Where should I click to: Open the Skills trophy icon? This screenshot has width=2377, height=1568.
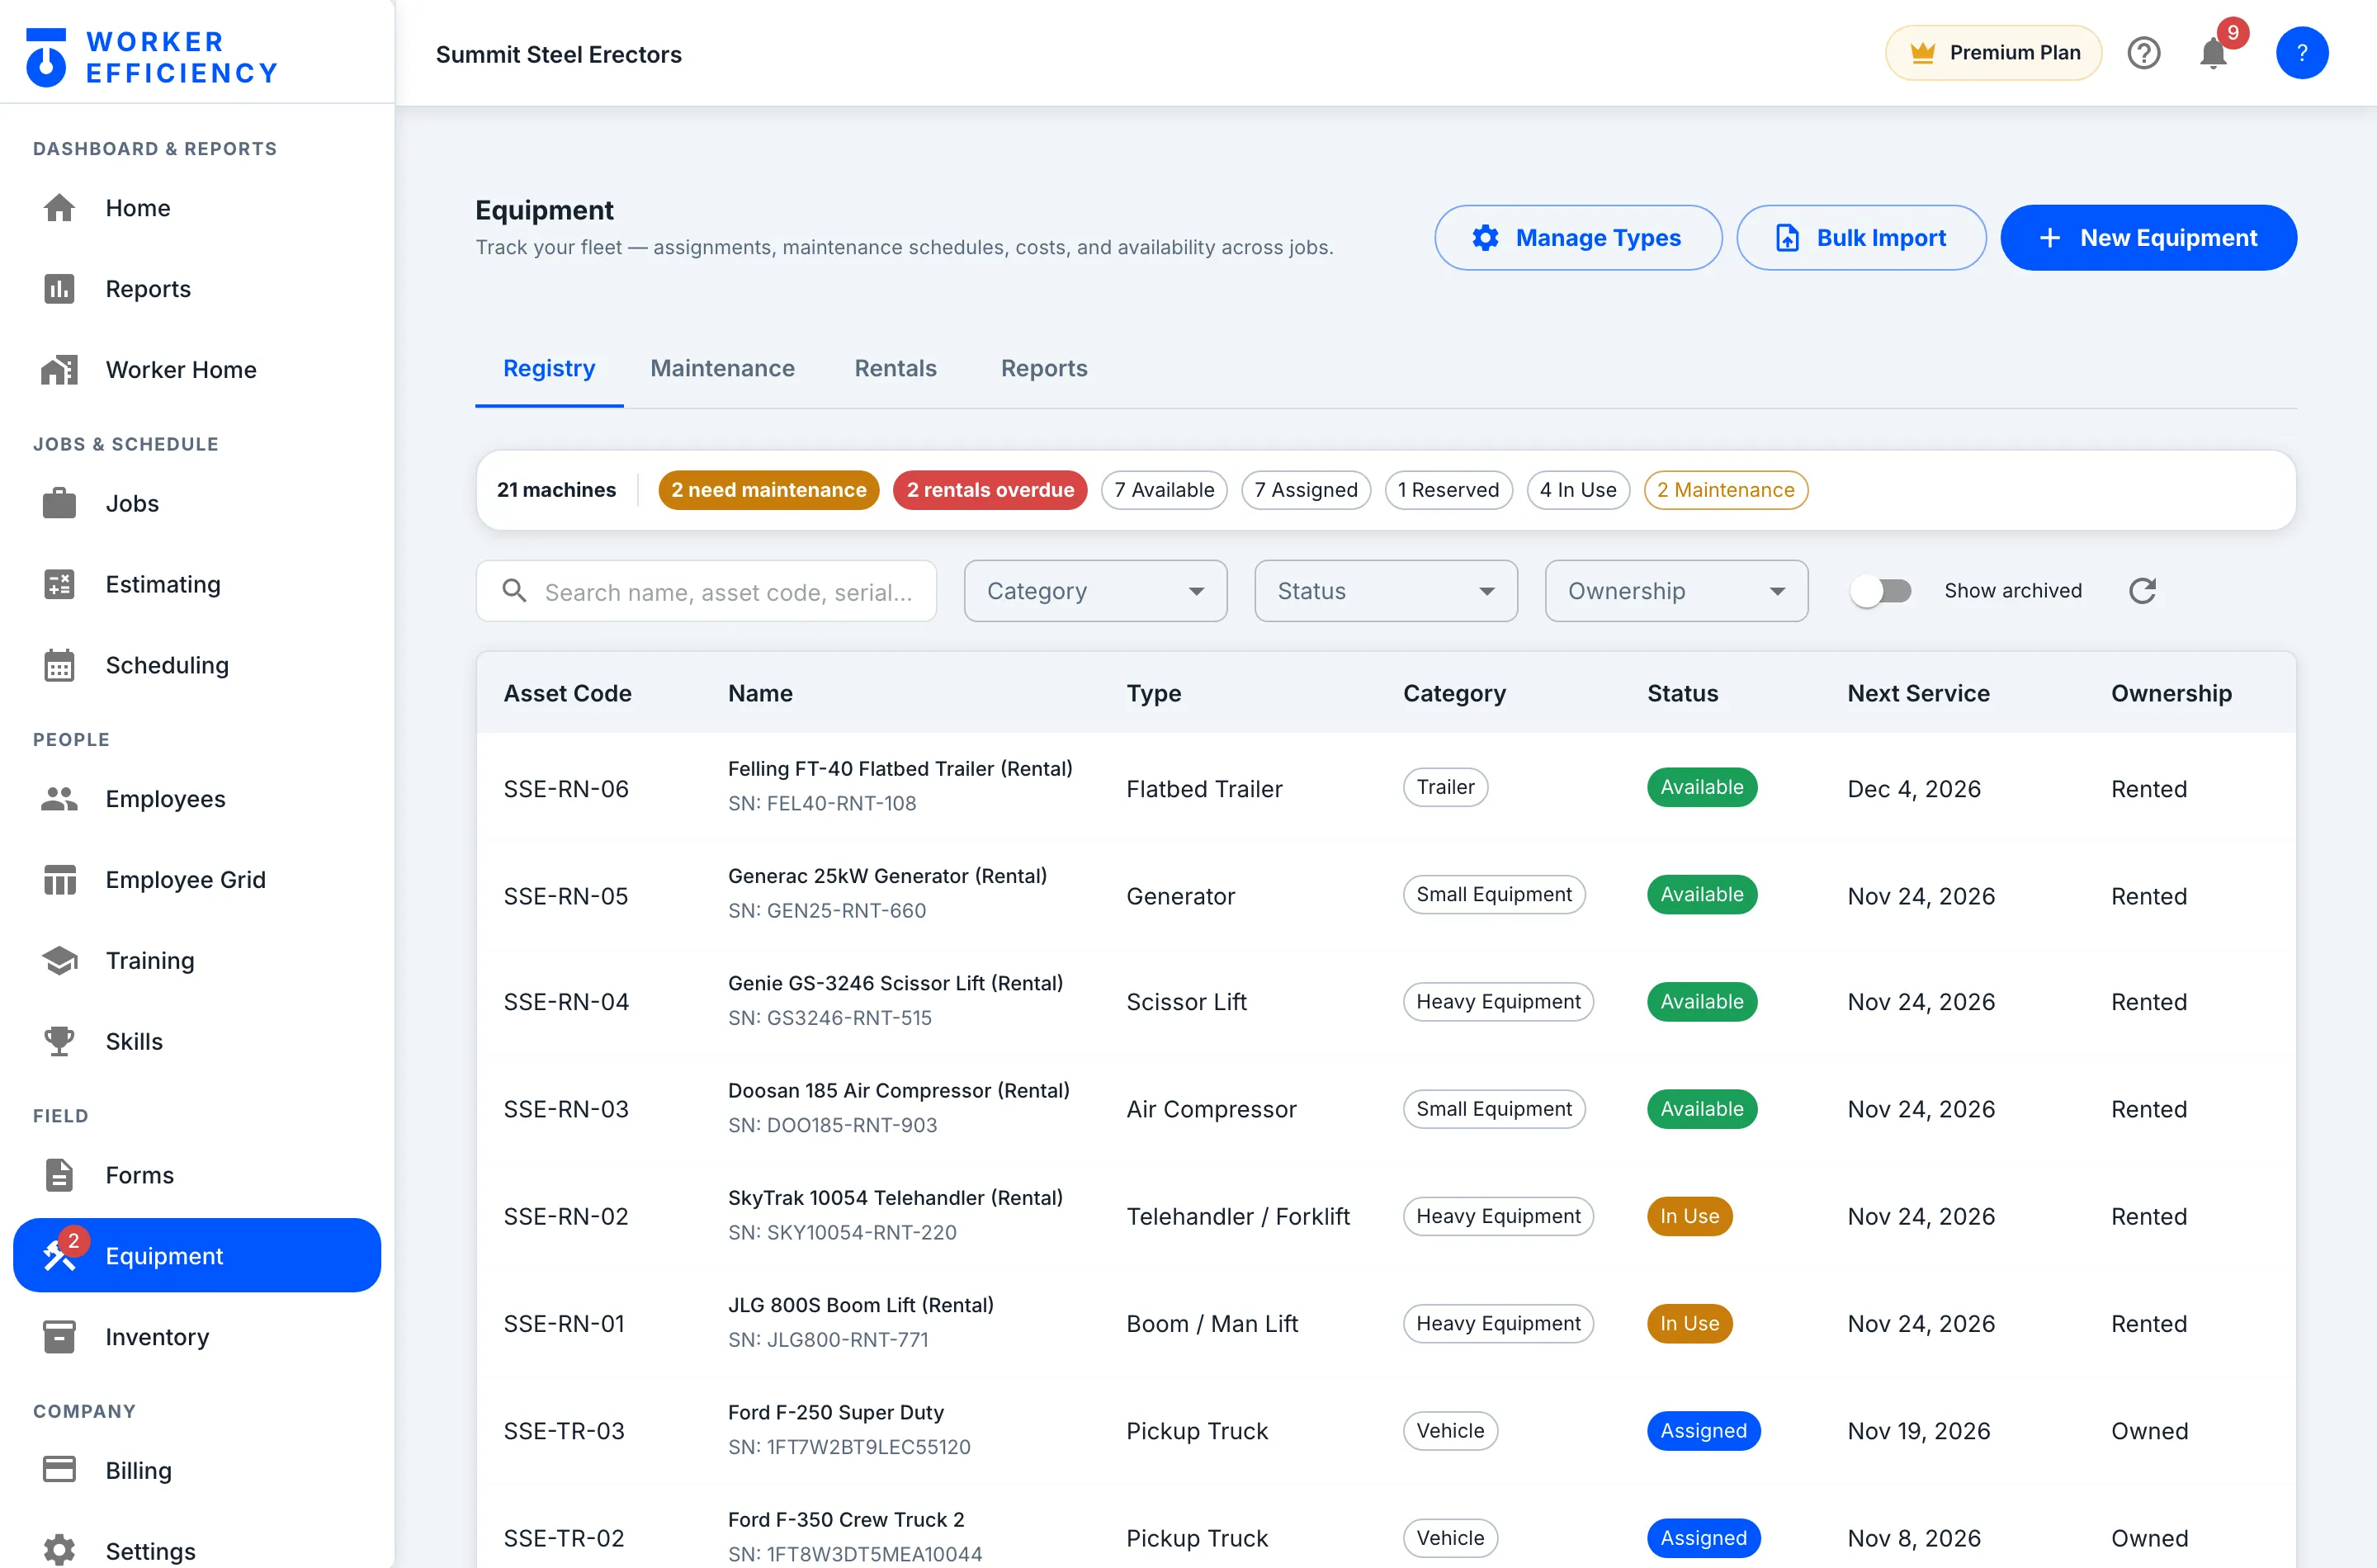tap(59, 1041)
